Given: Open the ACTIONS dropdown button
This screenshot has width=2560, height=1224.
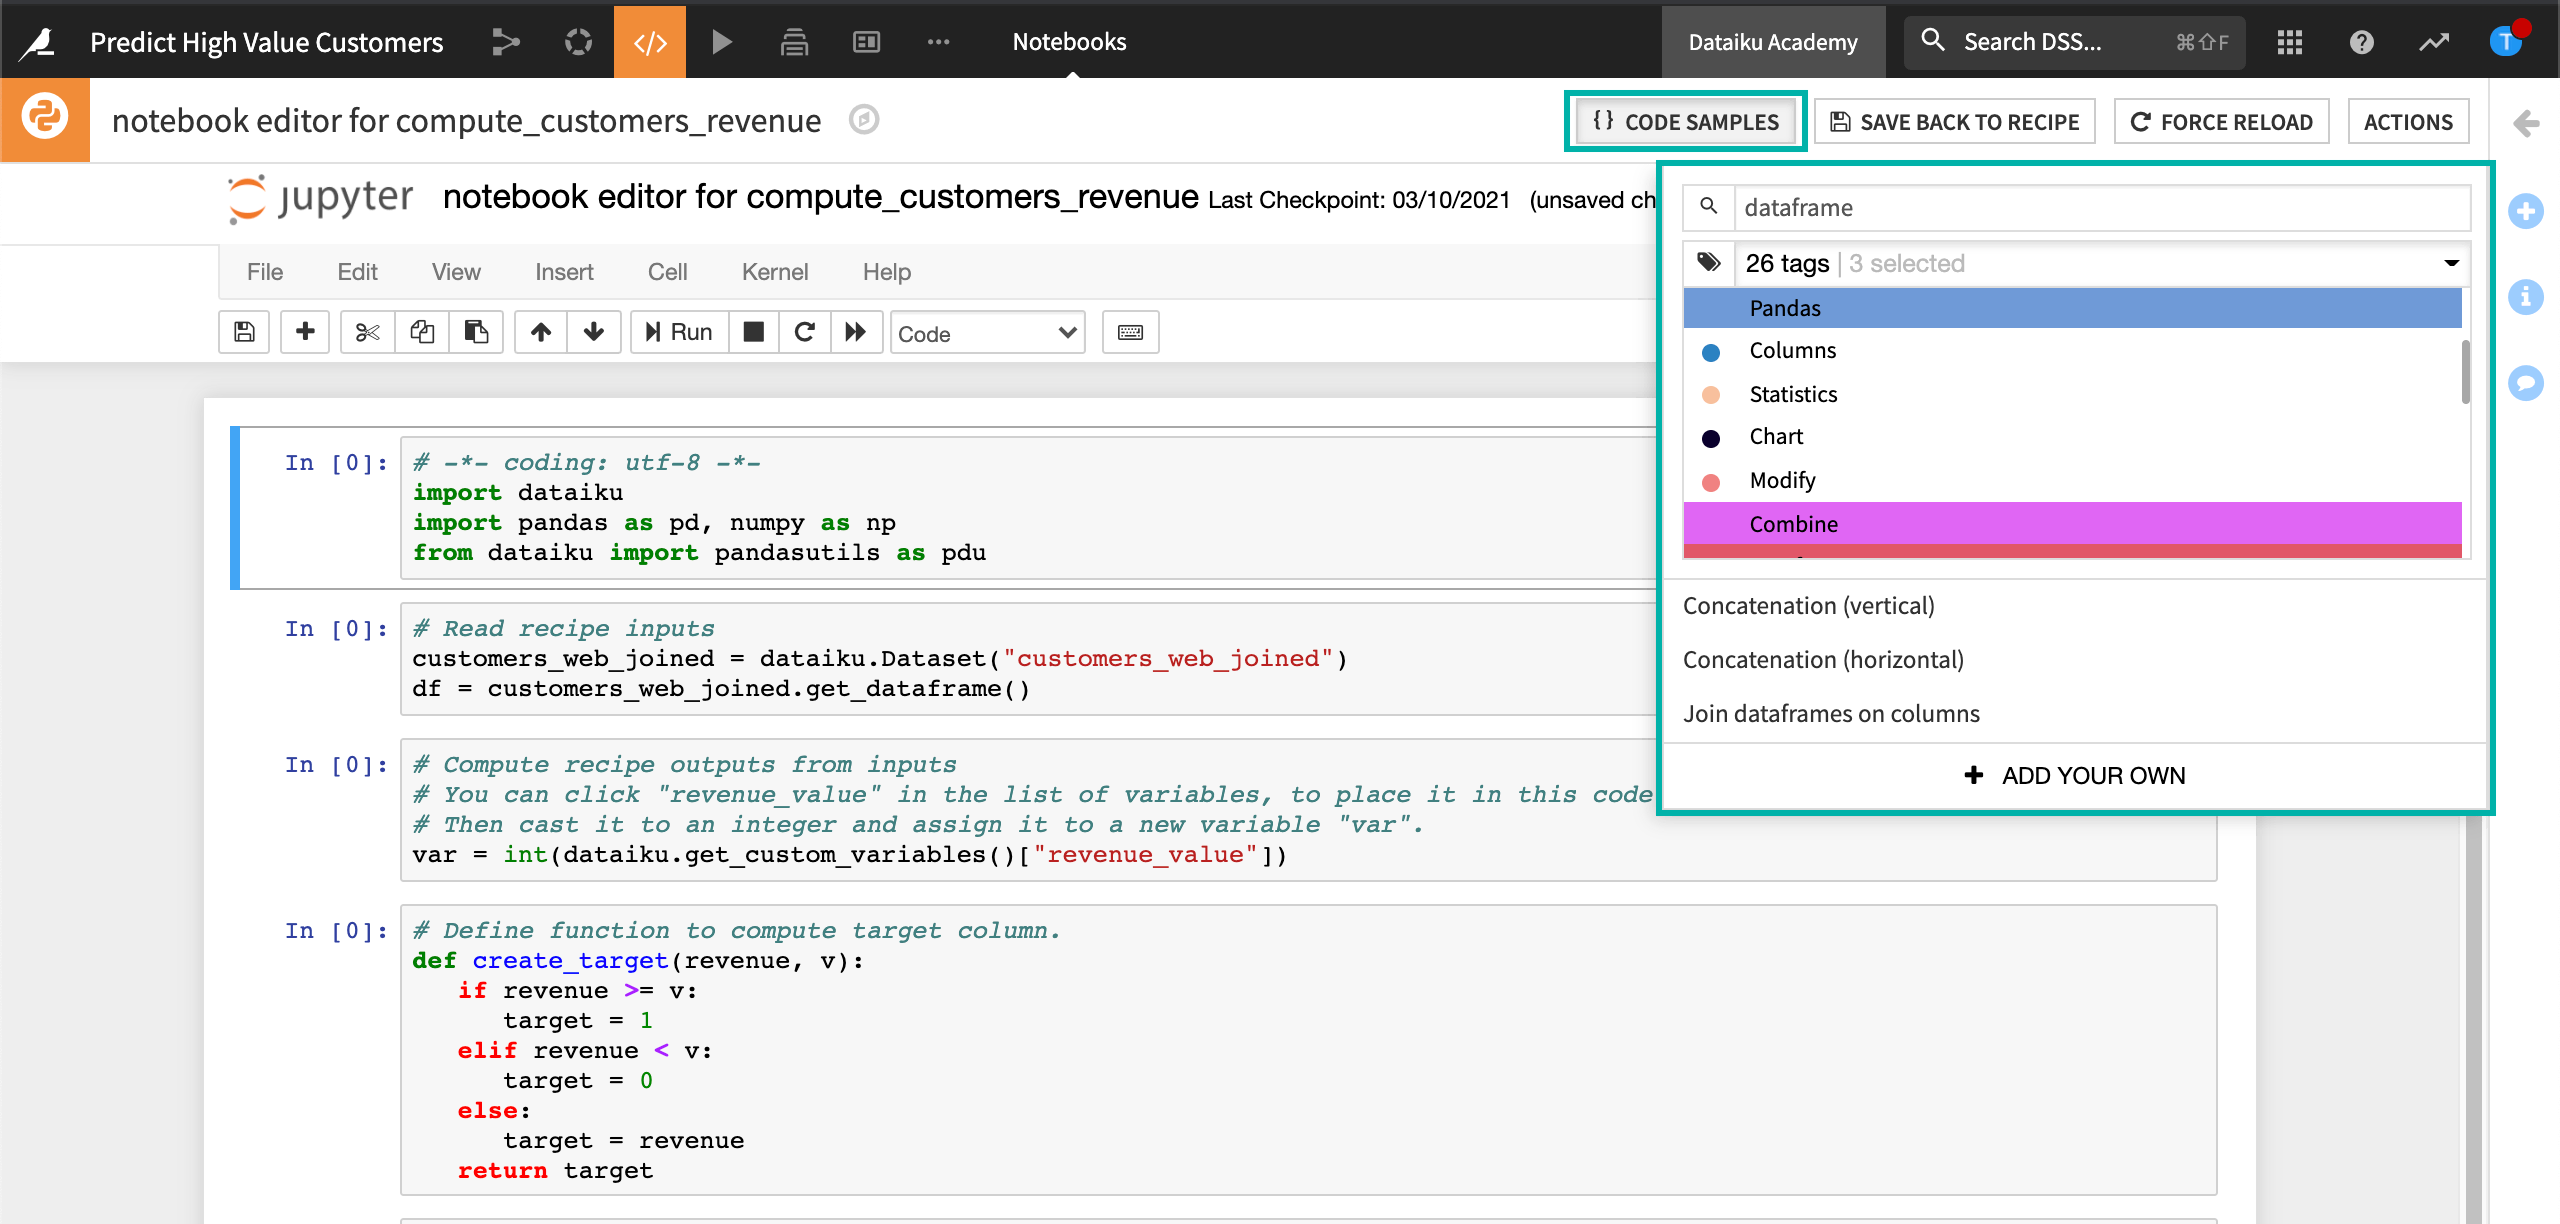Looking at the screenshot, I should pyautogui.click(x=2407, y=122).
